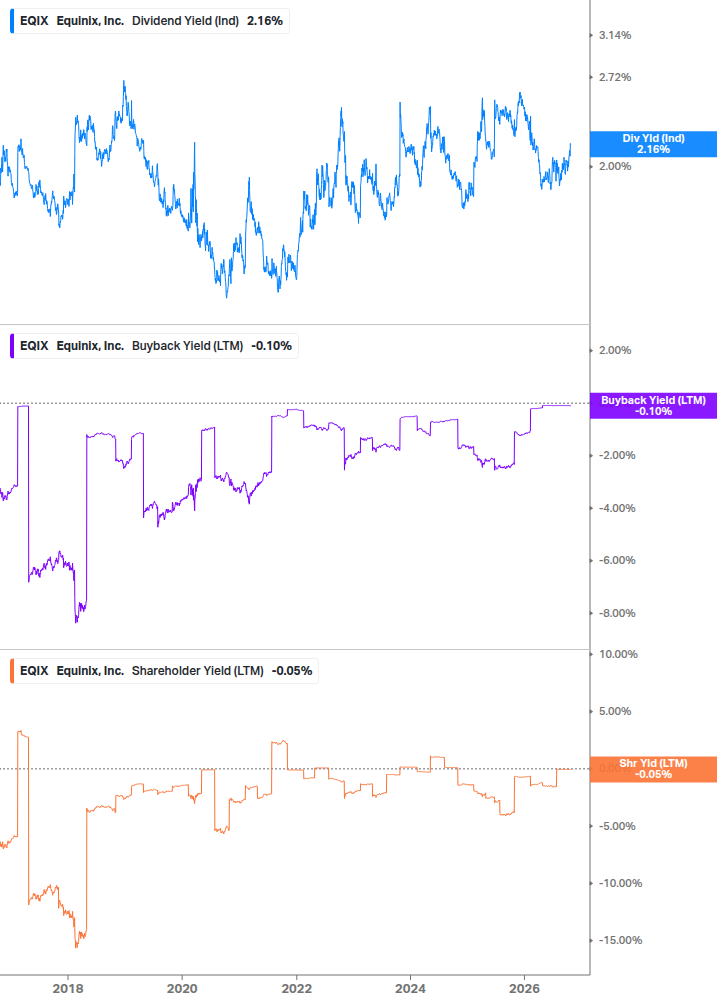Image resolution: width=717 pixels, height=1005 pixels.
Task: Click the 2024 label on the time axis
Action: coord(410,988)
